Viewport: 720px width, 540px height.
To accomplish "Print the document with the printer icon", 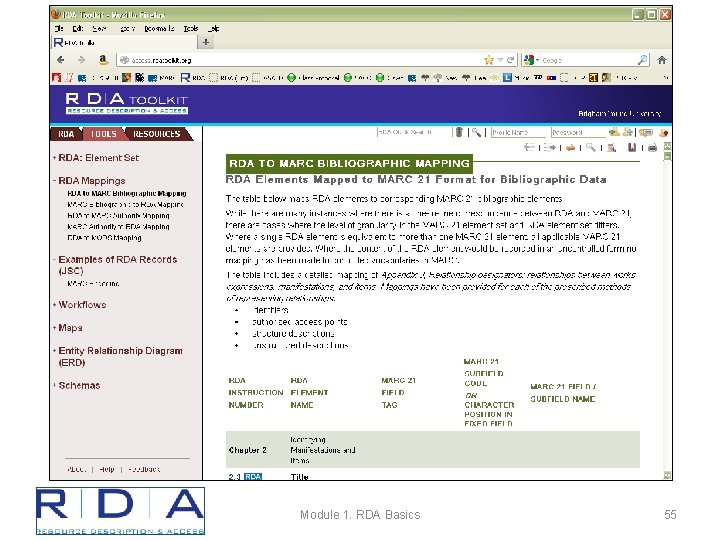I will [x=652, y=147].
